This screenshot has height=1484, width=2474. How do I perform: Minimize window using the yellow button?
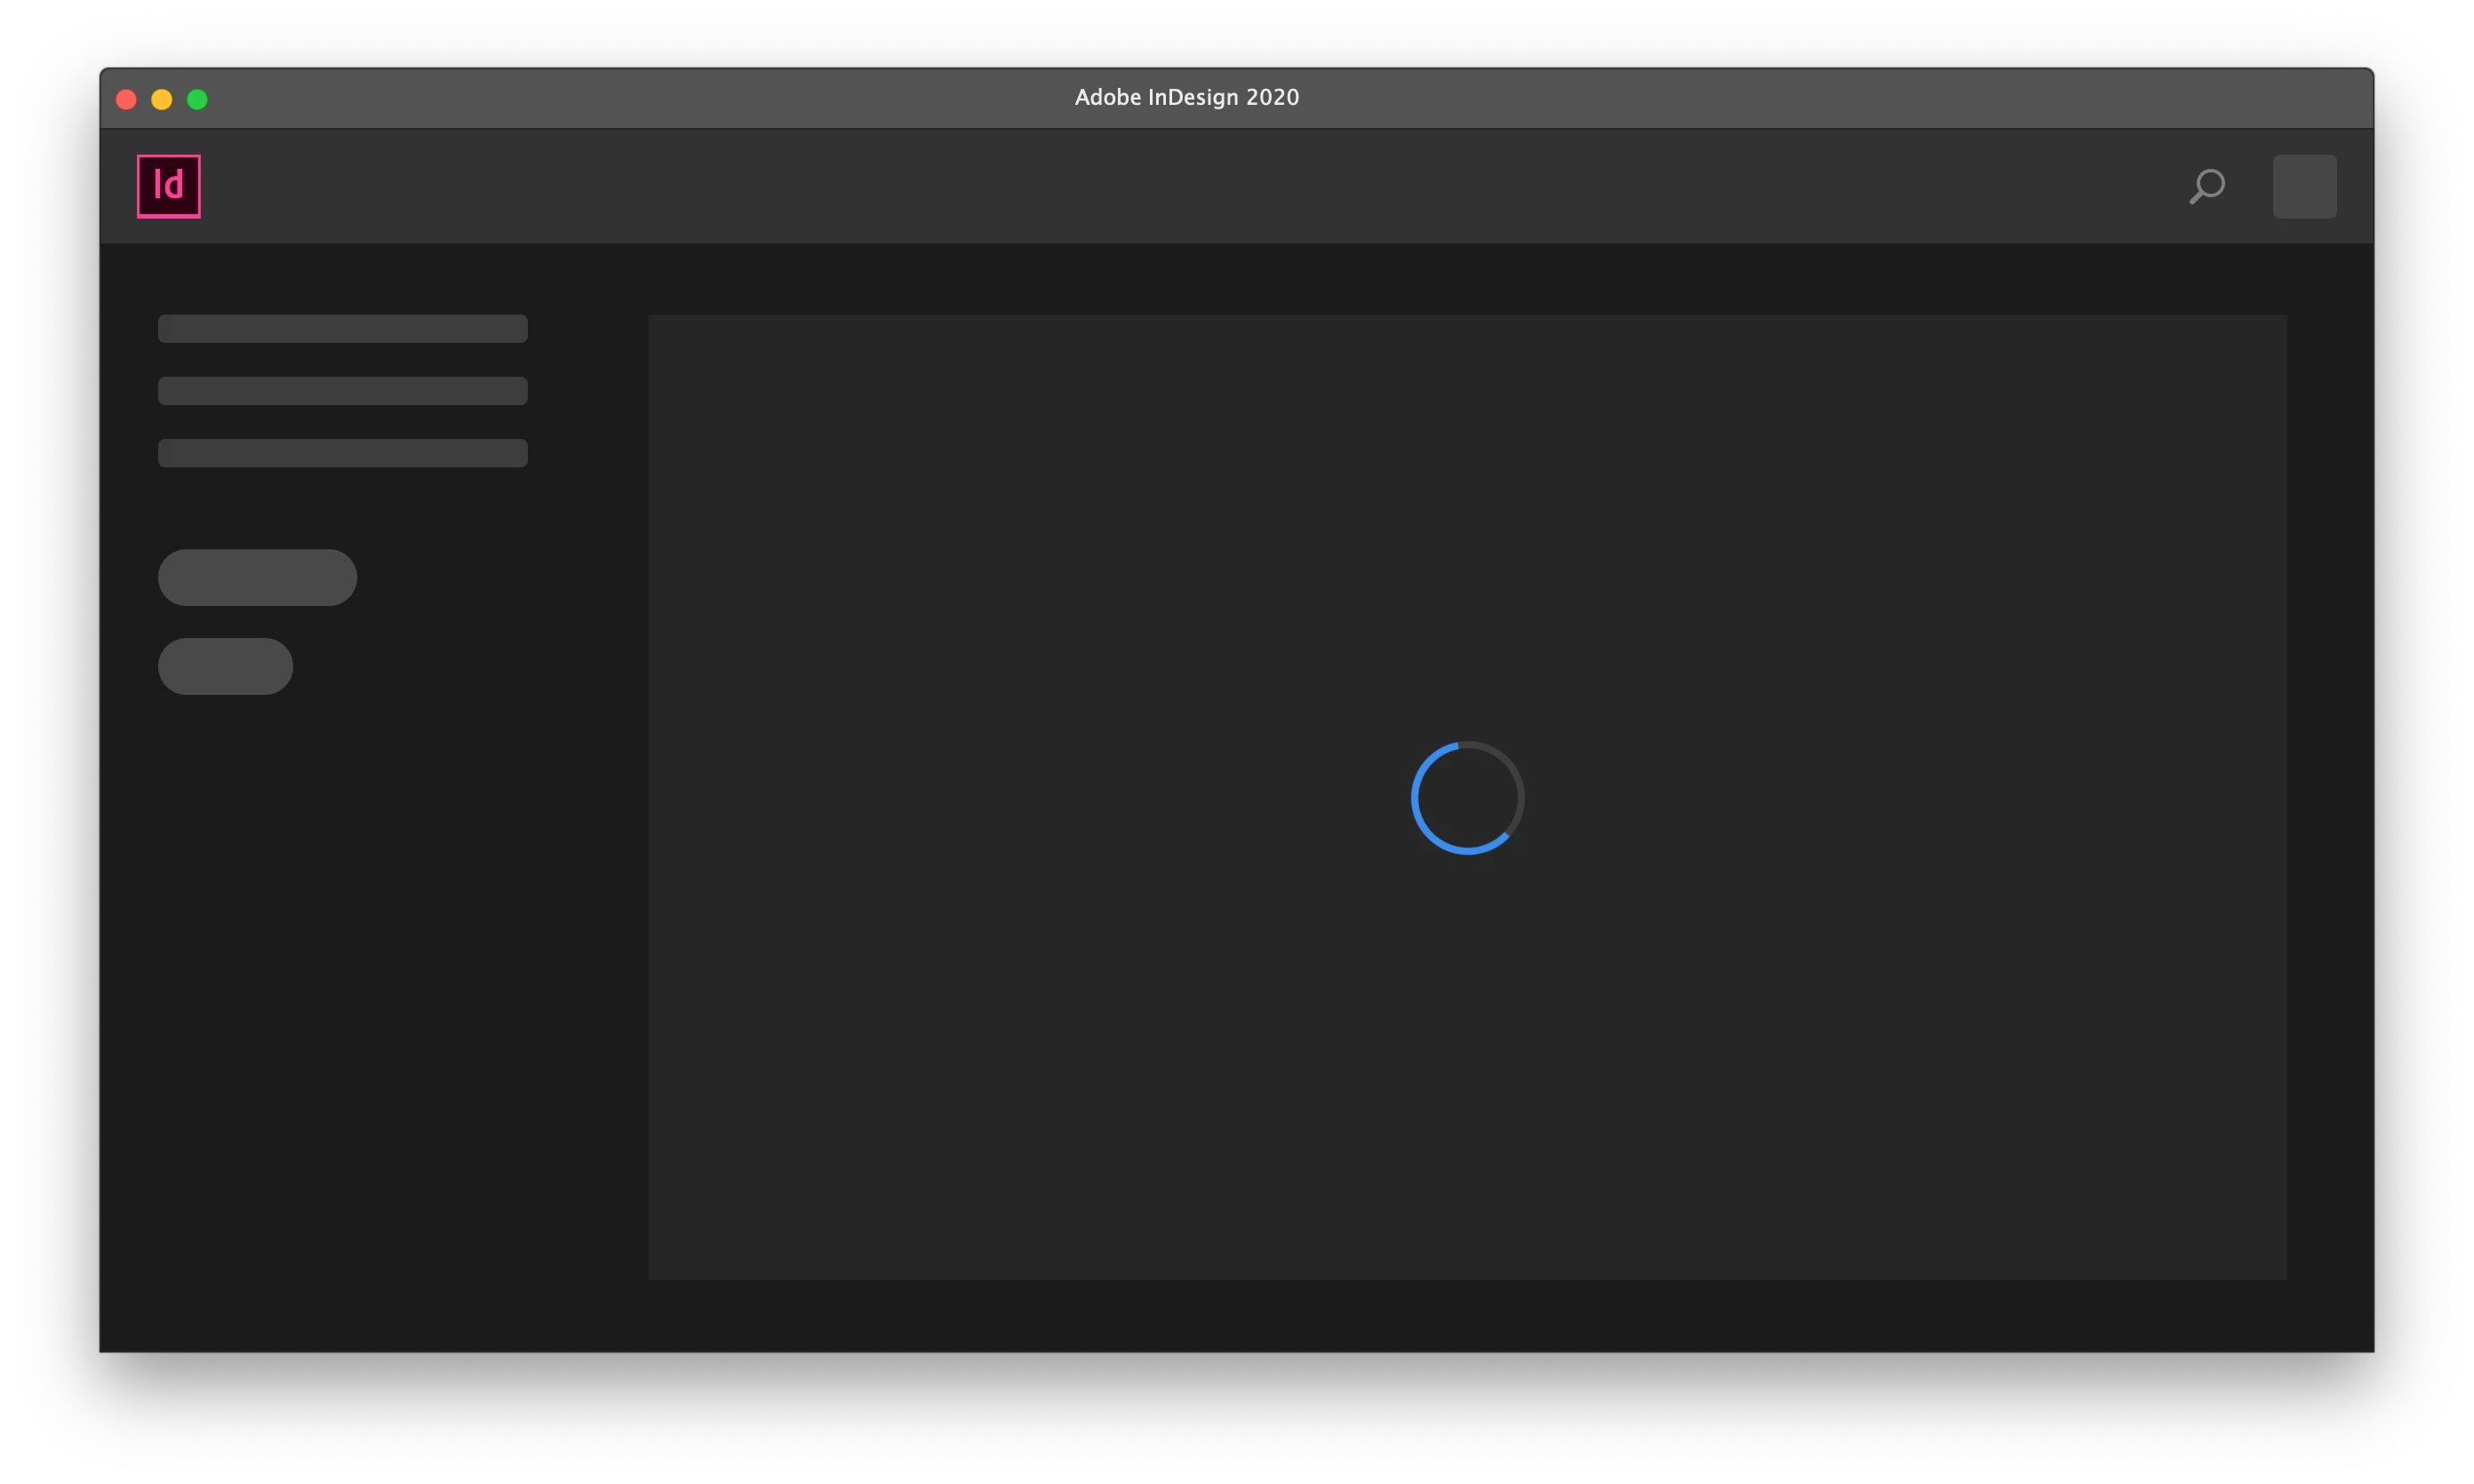pyautogui.click(x=162, y=99)
